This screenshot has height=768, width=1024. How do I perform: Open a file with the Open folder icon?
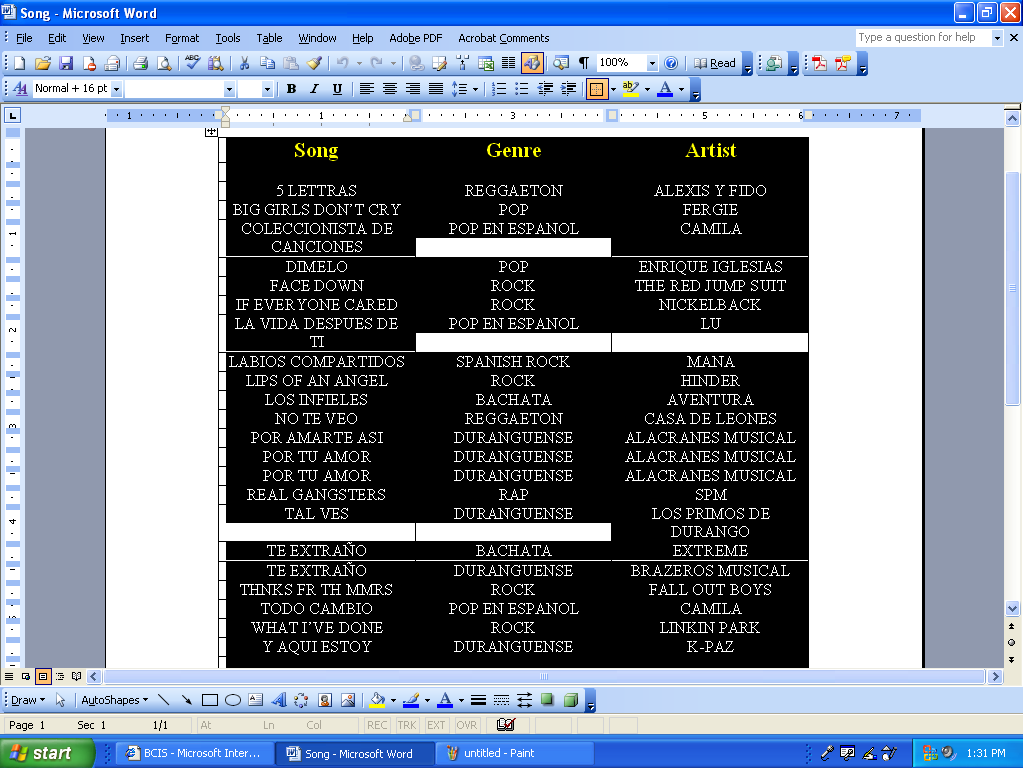[x=43, y=63]
